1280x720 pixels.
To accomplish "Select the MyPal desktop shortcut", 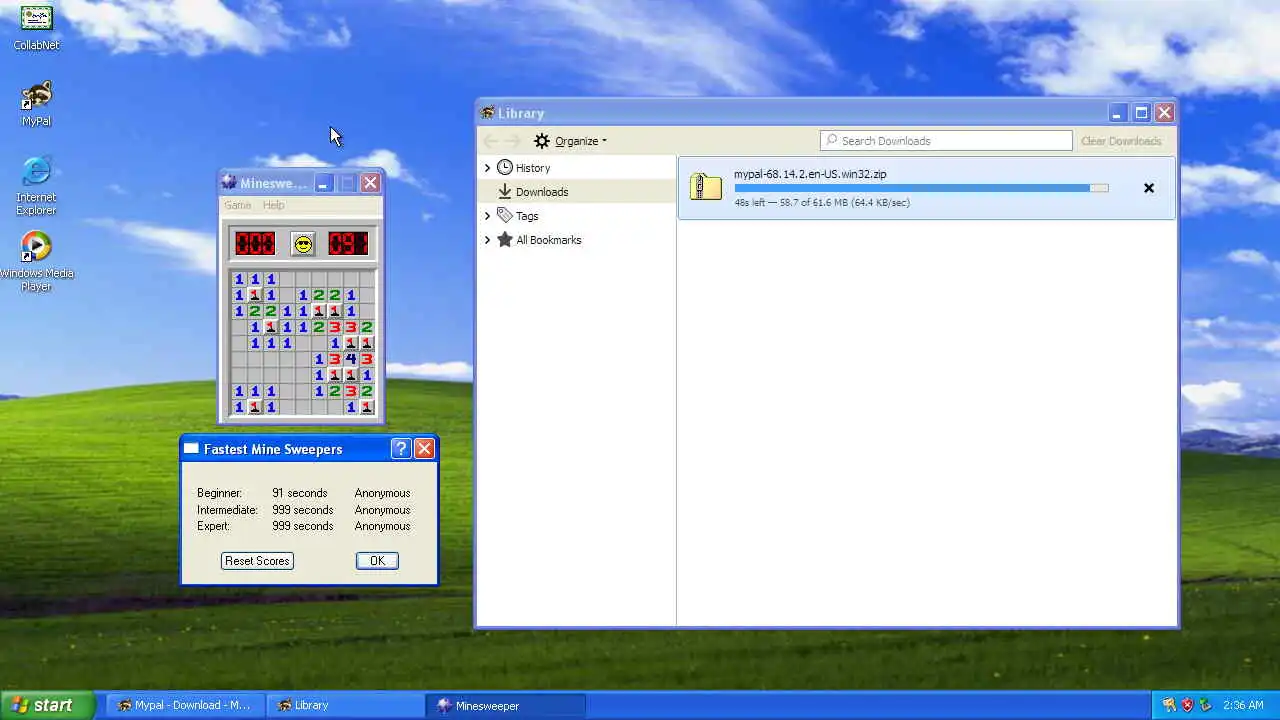I will [36, 104].
